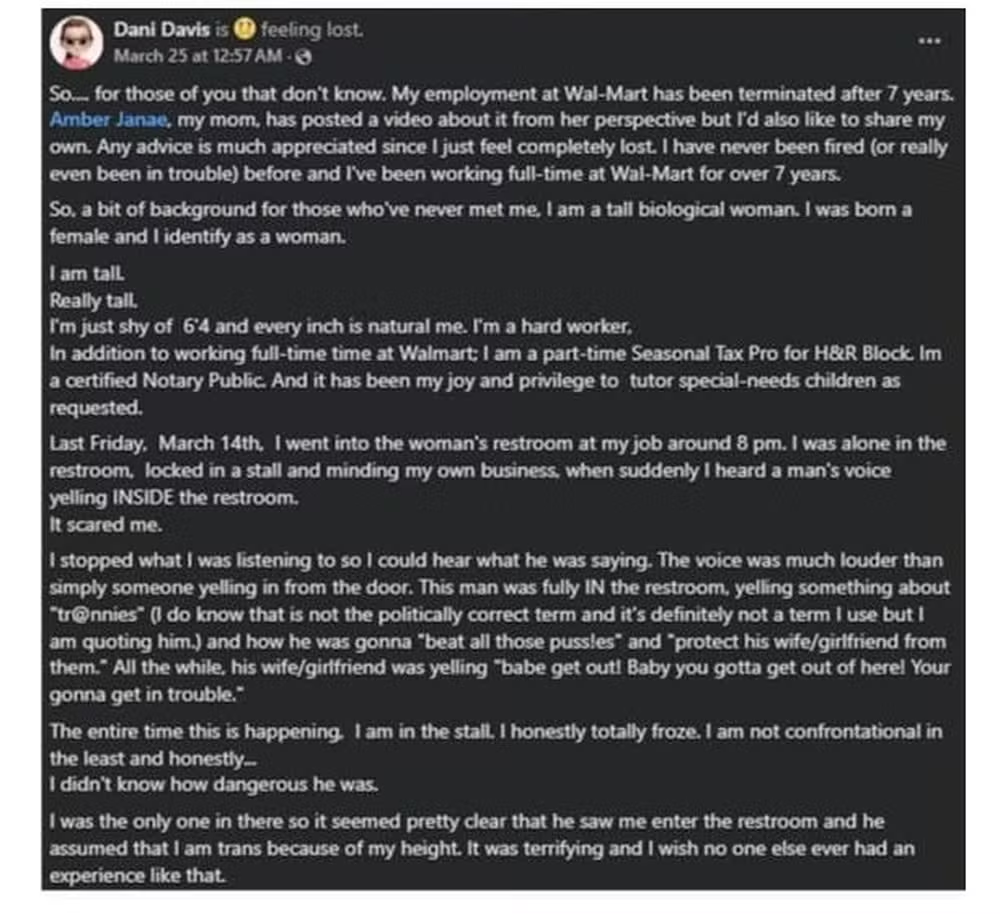The width and height of the screenshot is (1000, 914).
Task: Click the opening line about employment at Wal-Mart terminated
Action: pos(501,94)
